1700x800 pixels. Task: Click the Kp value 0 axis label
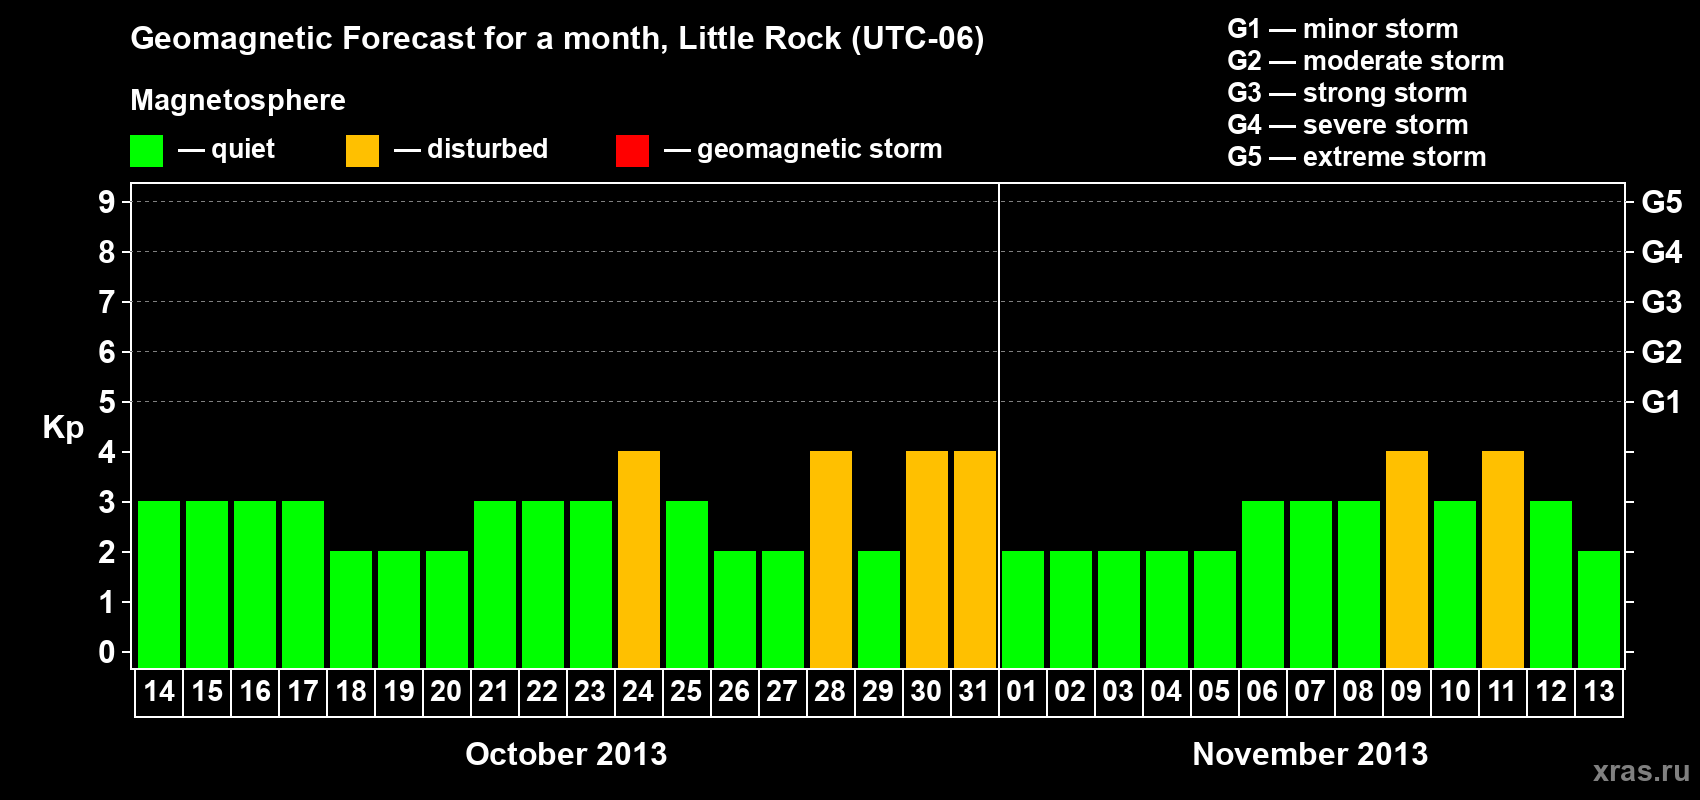pyautogui.click(x=107, y=652)
